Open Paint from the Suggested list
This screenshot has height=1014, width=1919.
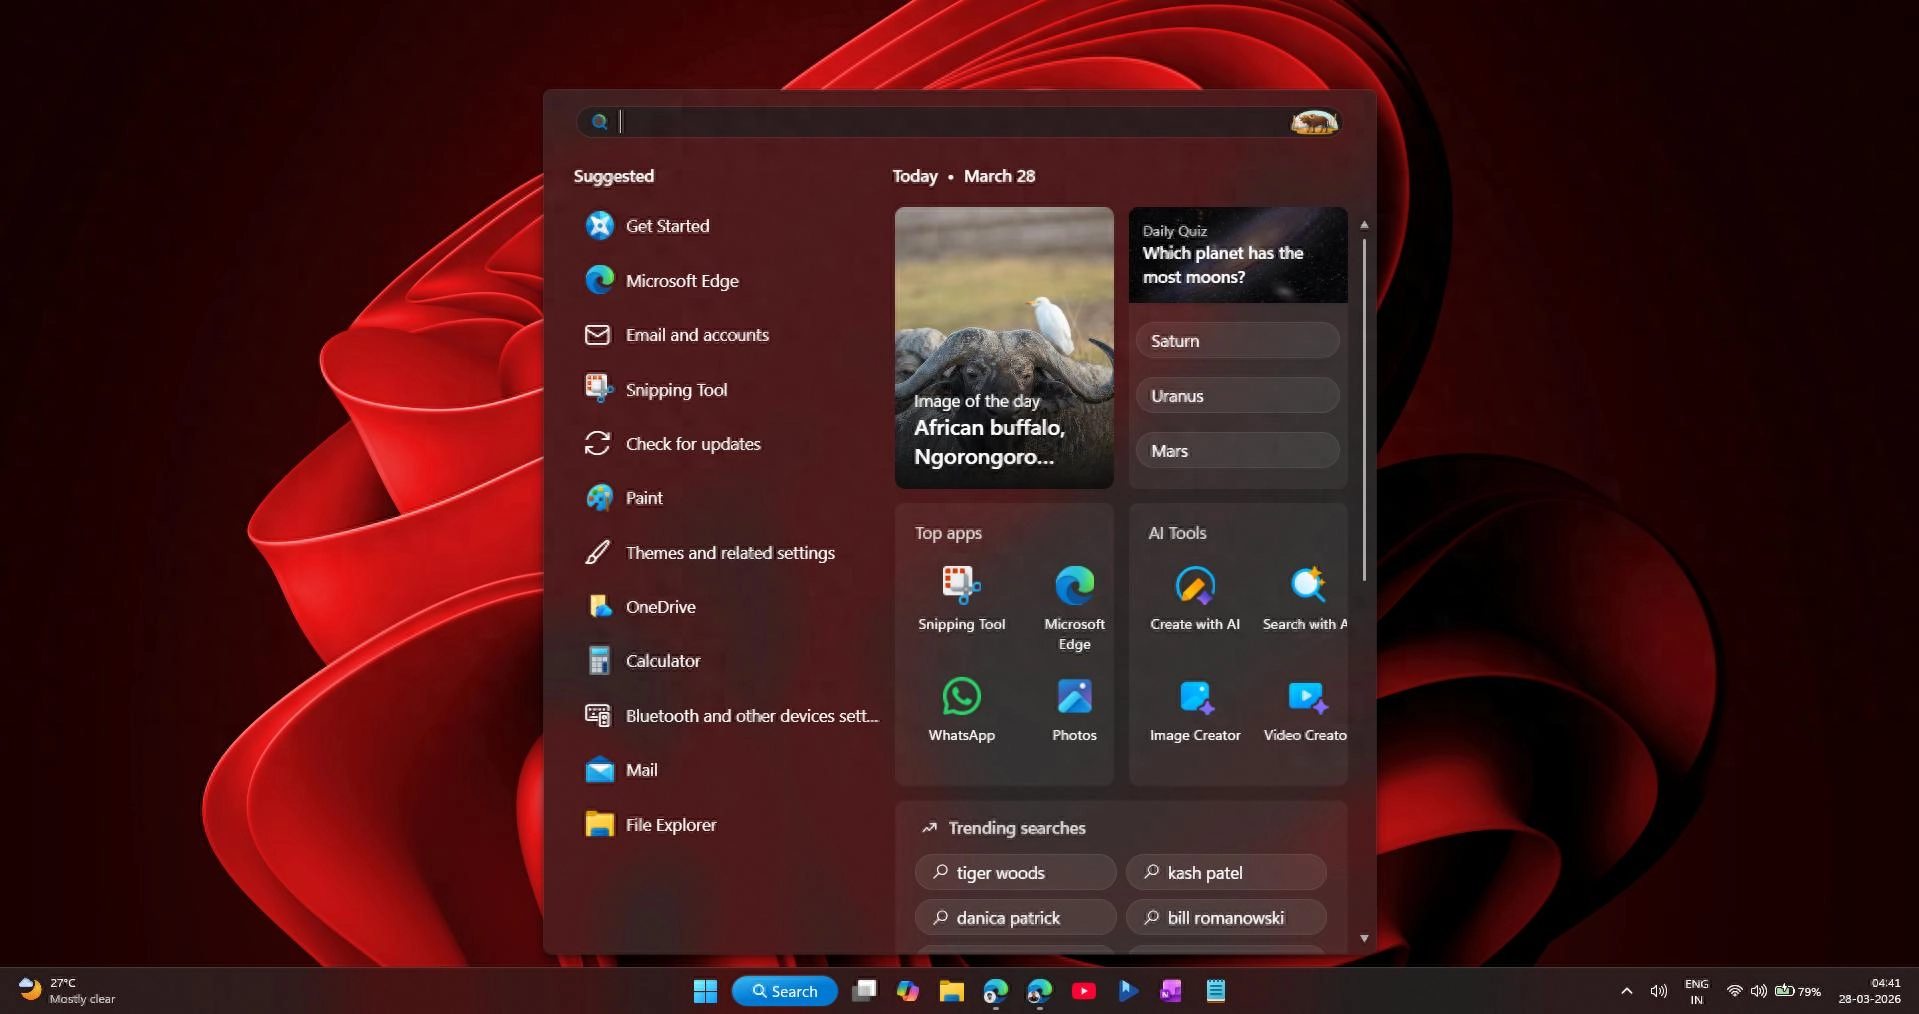[644, 497]
